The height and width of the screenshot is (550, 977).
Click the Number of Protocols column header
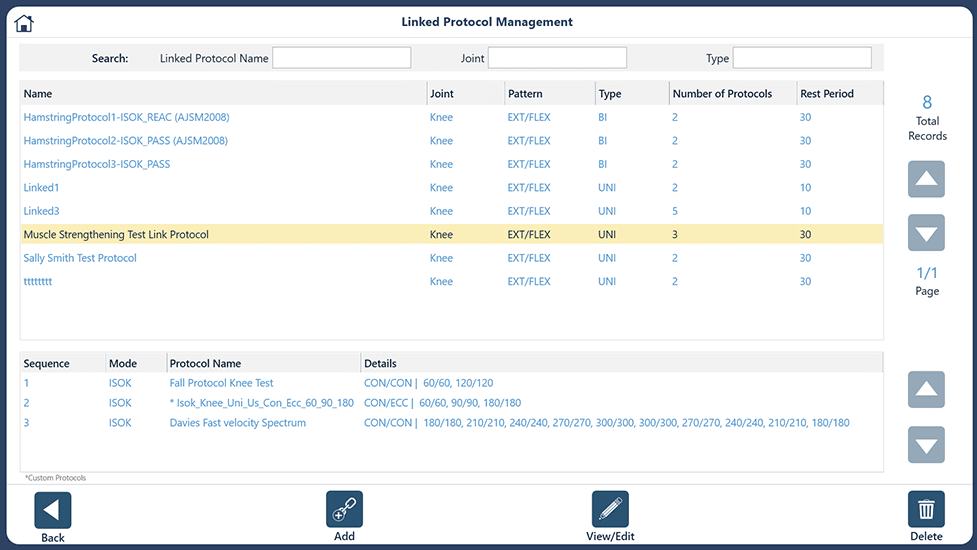coord(722,94)
